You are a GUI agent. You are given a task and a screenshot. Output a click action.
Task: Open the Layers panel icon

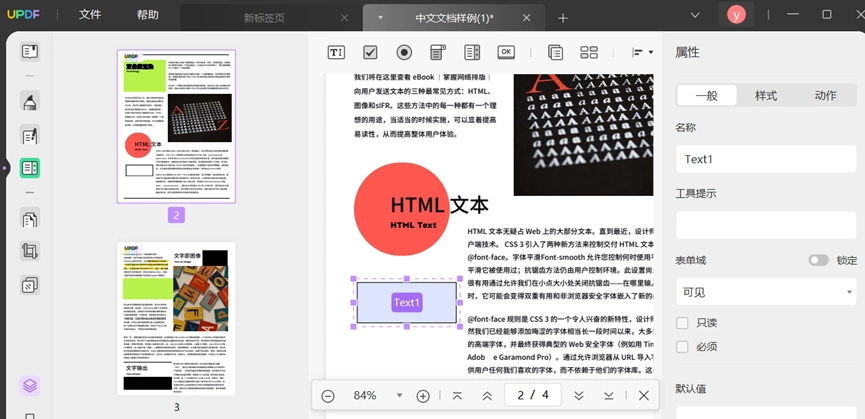30,385
